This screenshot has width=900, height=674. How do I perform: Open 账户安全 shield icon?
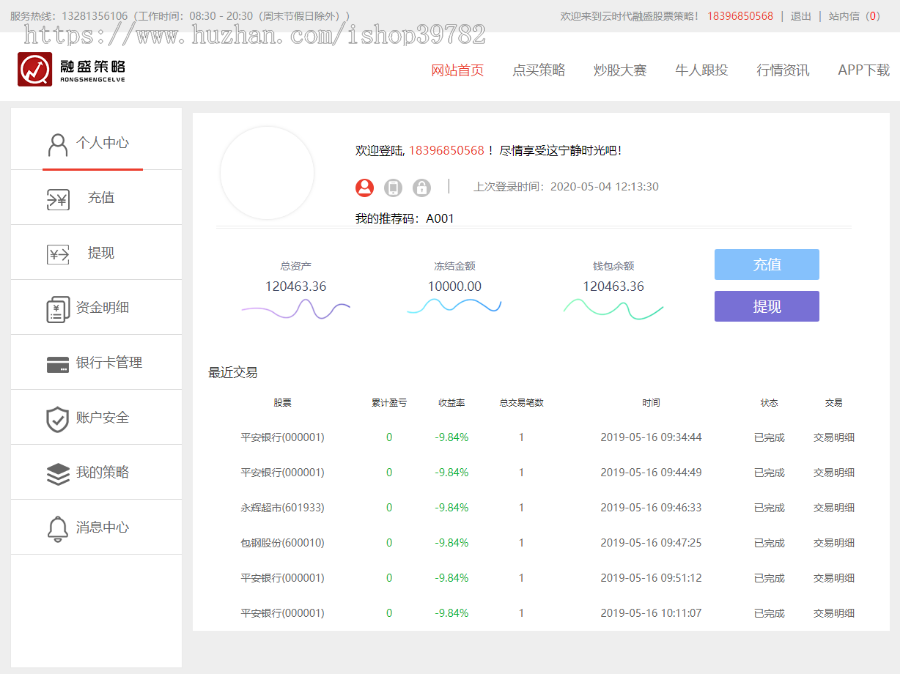[58, 418]
